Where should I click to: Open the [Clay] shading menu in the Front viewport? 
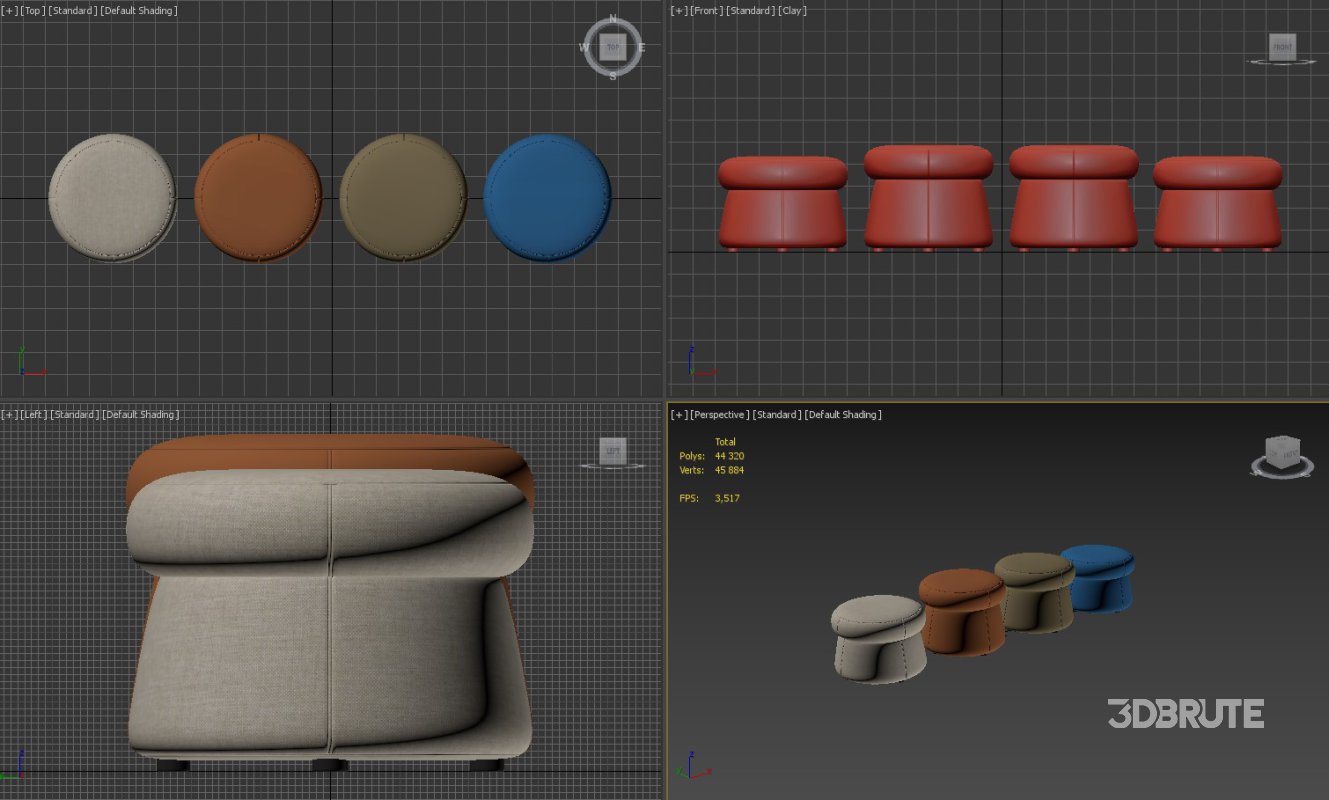point(792,10)
